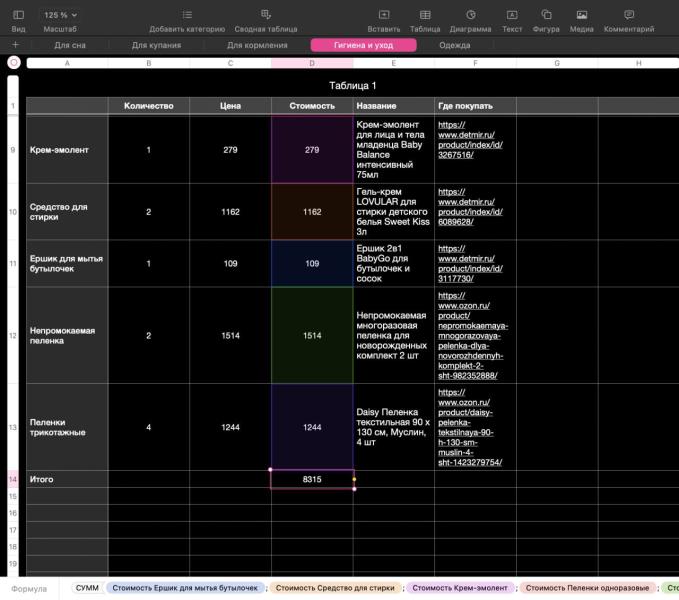Screen dimensions: 679x600
Task: Select quantity cell 4 for Пеленки трикотажные
Action: point(149,427)
